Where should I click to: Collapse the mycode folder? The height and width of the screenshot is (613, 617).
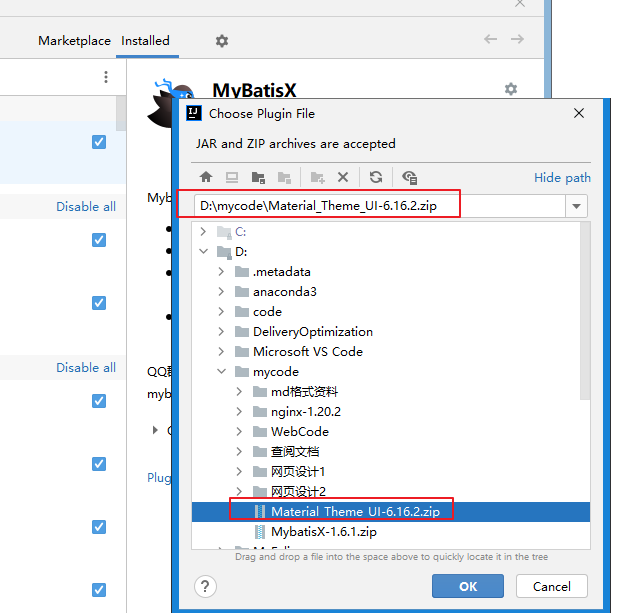coord(222,371)
